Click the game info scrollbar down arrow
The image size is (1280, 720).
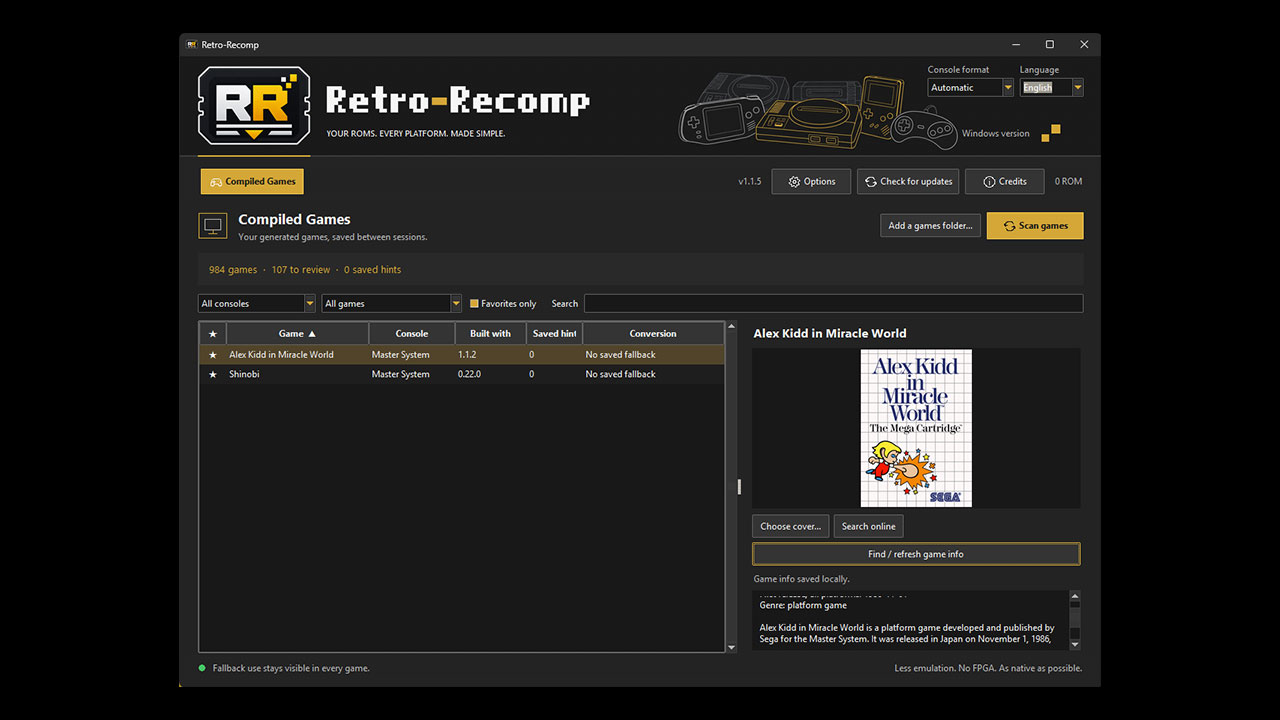[x=1075, y=644]
